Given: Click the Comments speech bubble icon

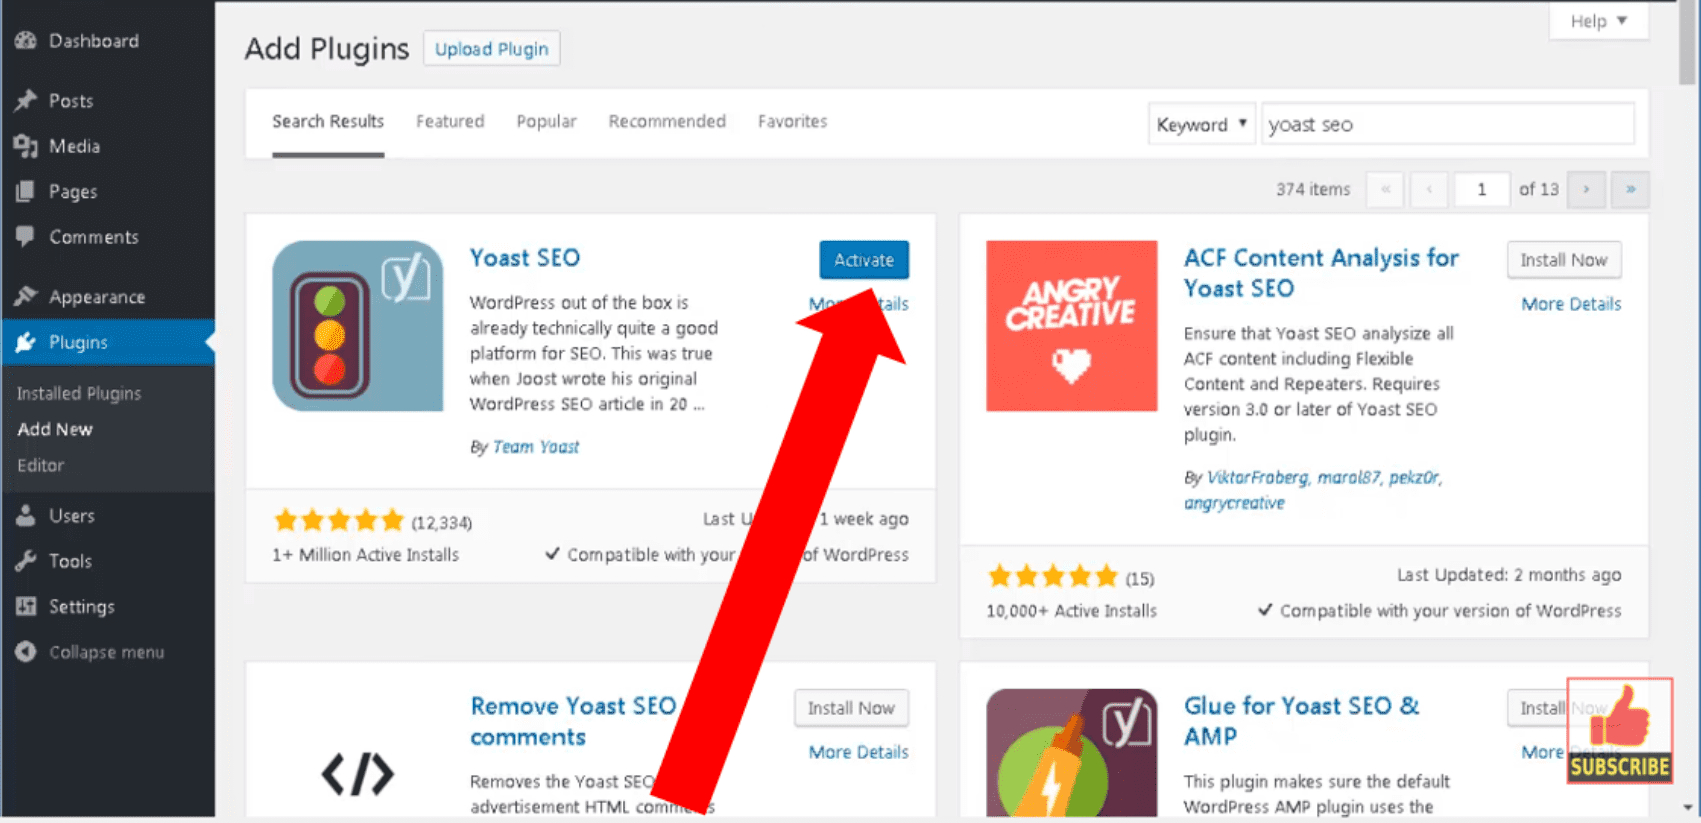Looking at the screenshot, I should [25, 237].
